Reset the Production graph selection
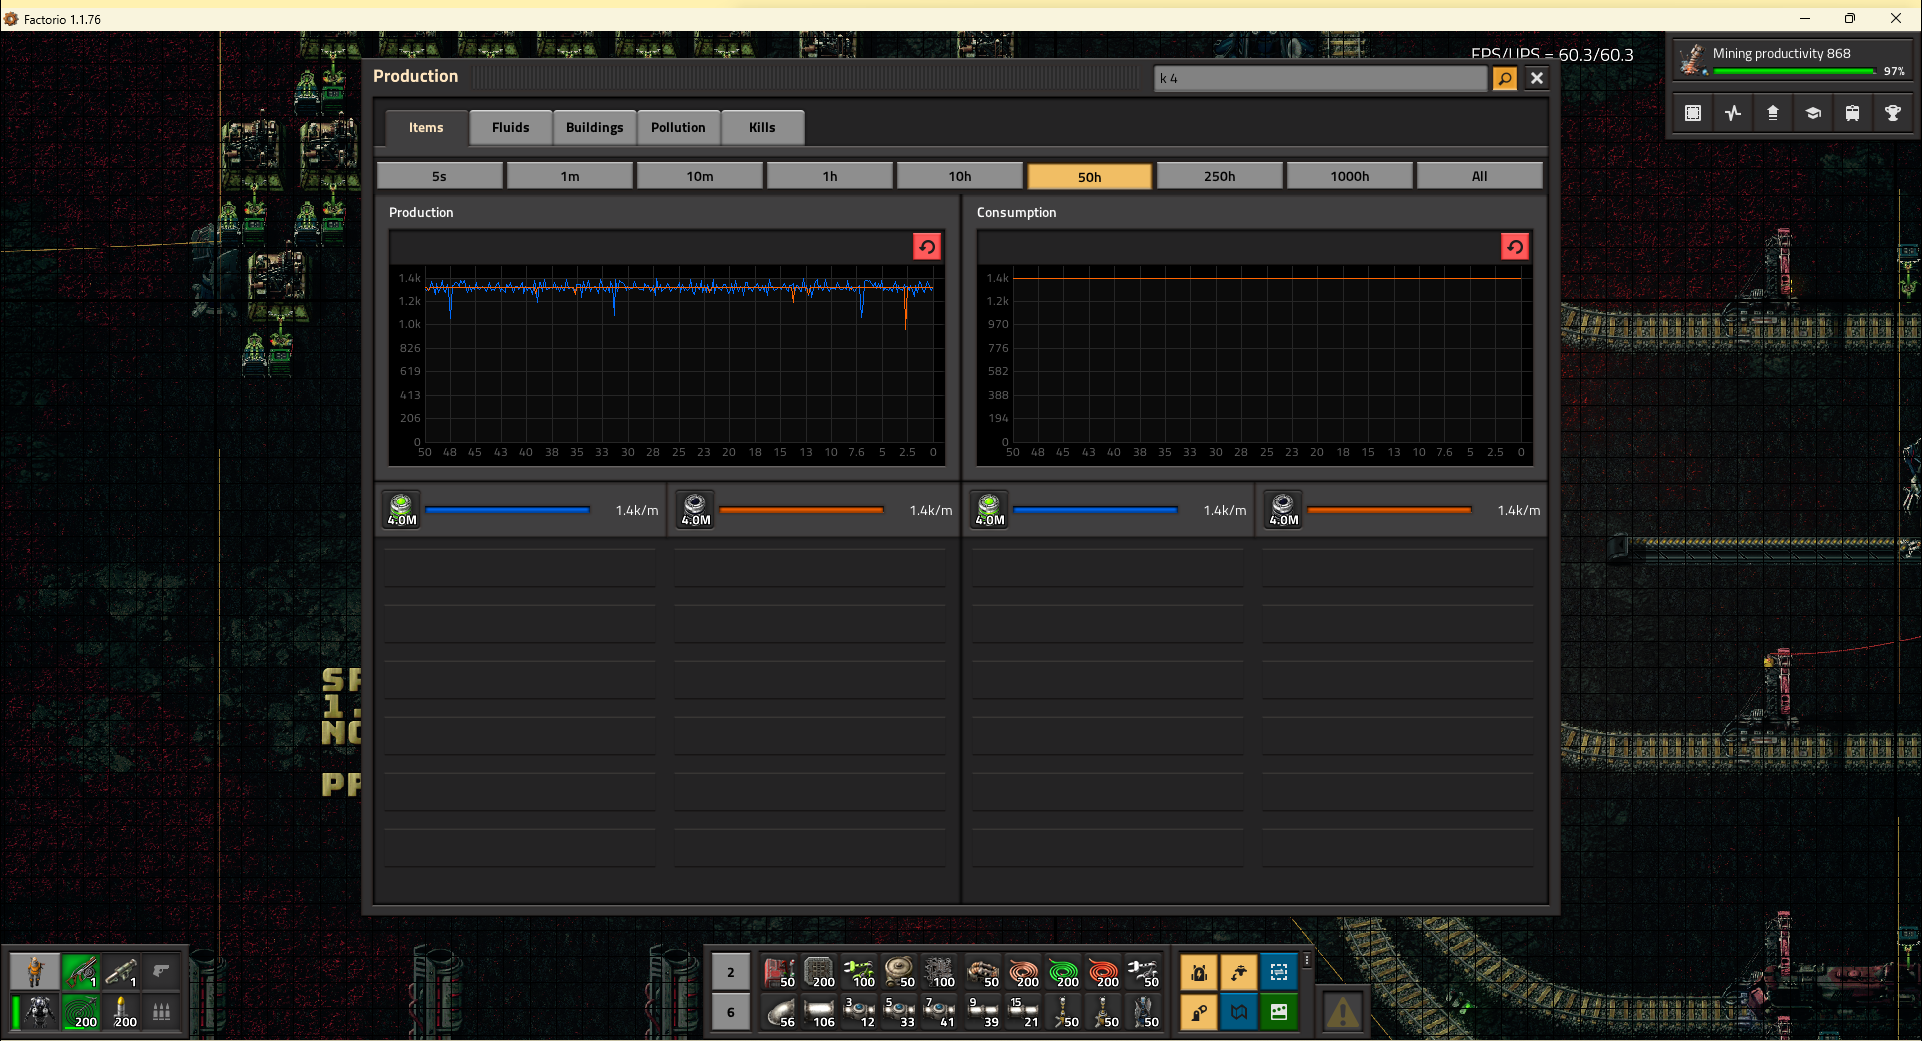Screen dimensions: 1922x1041 coord(927,247)
